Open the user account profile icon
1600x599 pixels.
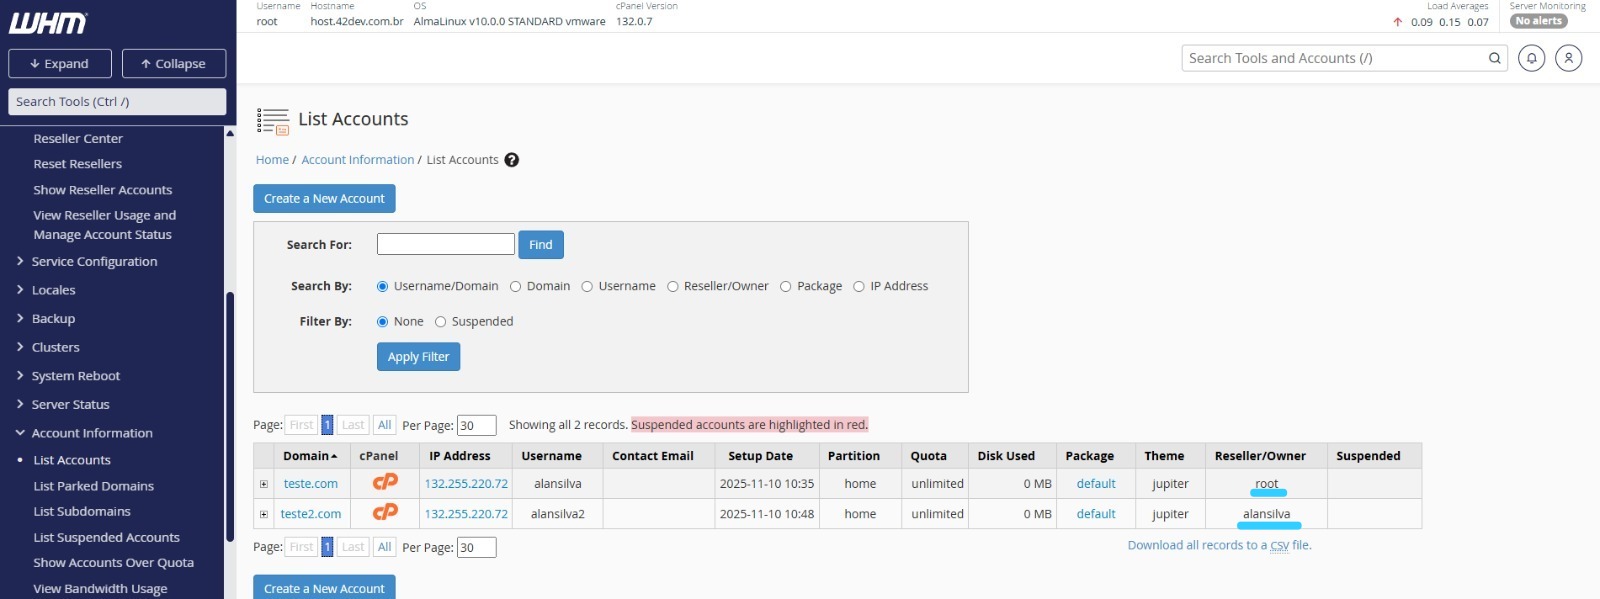[1568, 58]
